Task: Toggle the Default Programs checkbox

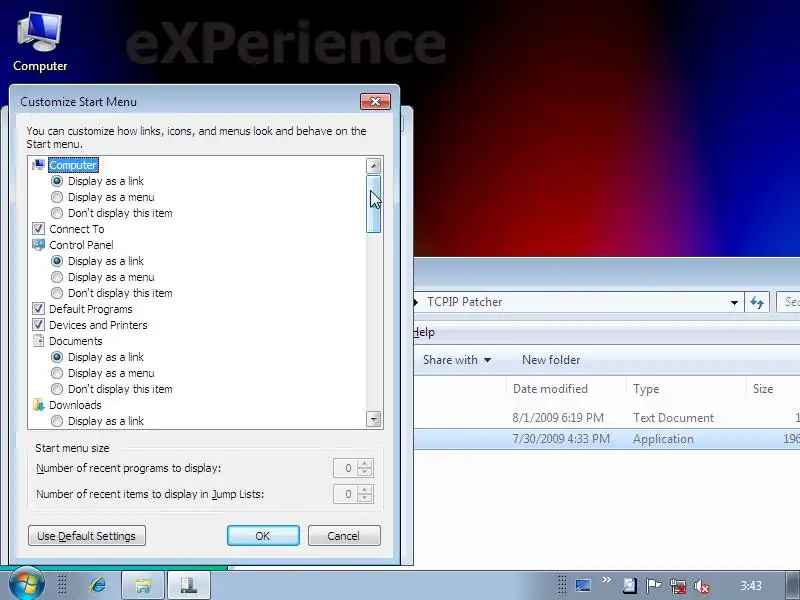Action: pos(38,309)
